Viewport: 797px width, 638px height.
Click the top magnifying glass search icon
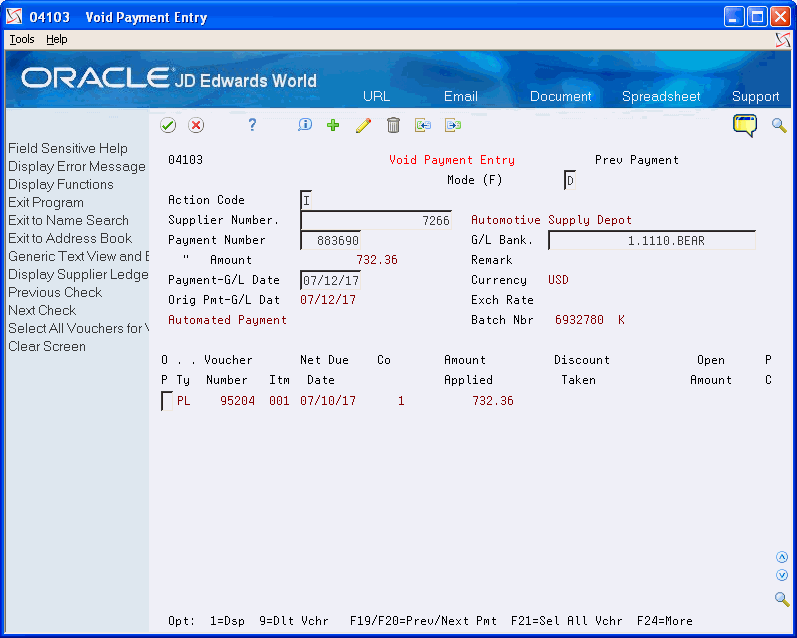[x=779, y=125]
